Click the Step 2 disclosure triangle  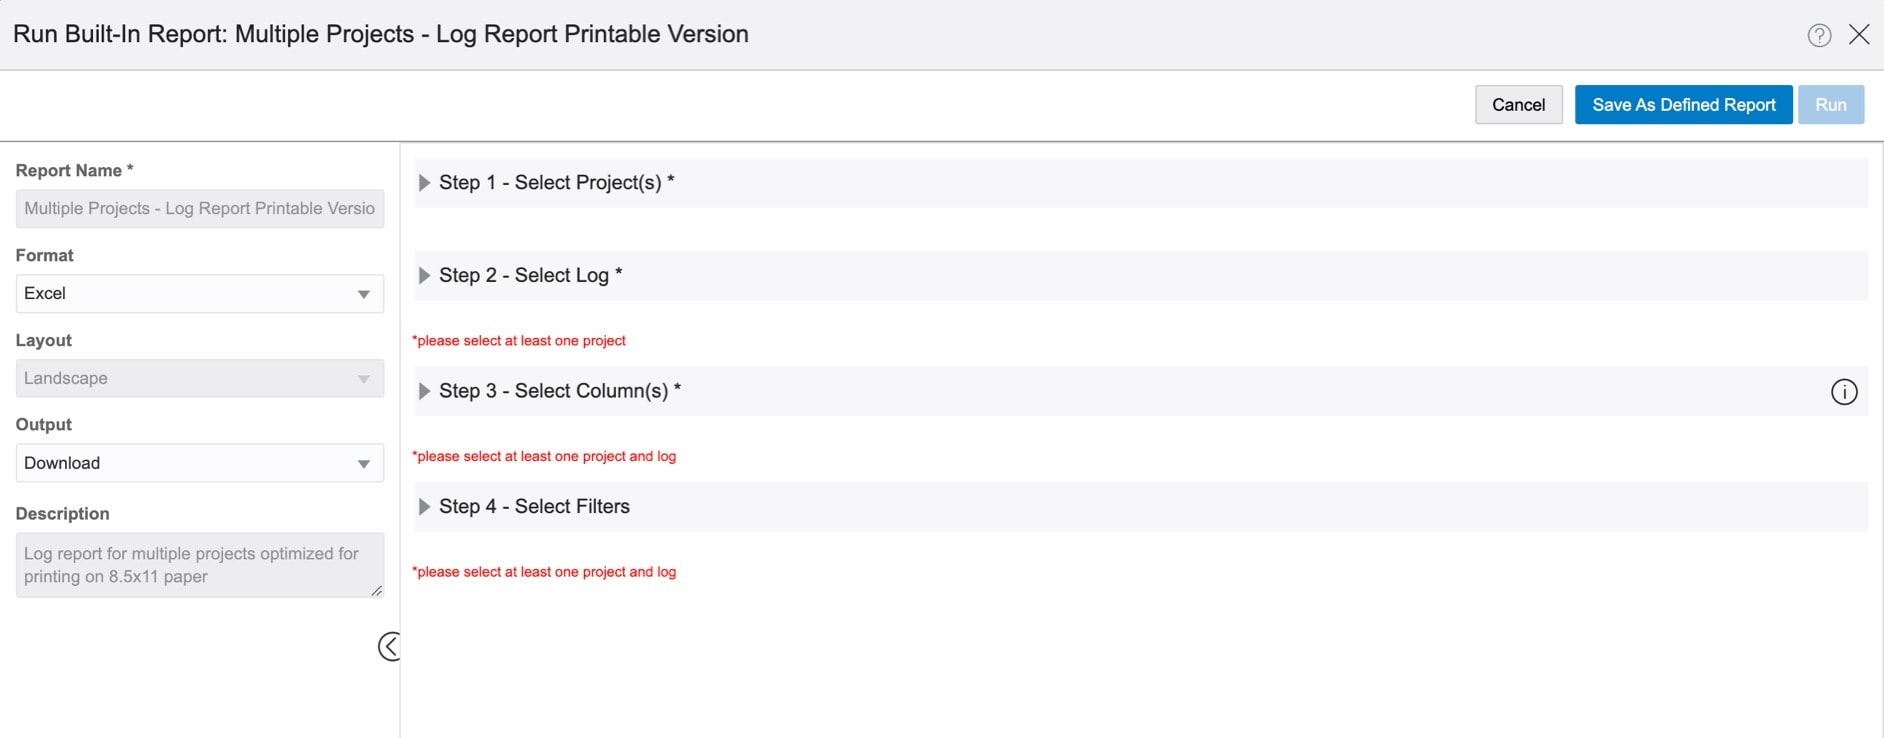(x=424, y=275)
